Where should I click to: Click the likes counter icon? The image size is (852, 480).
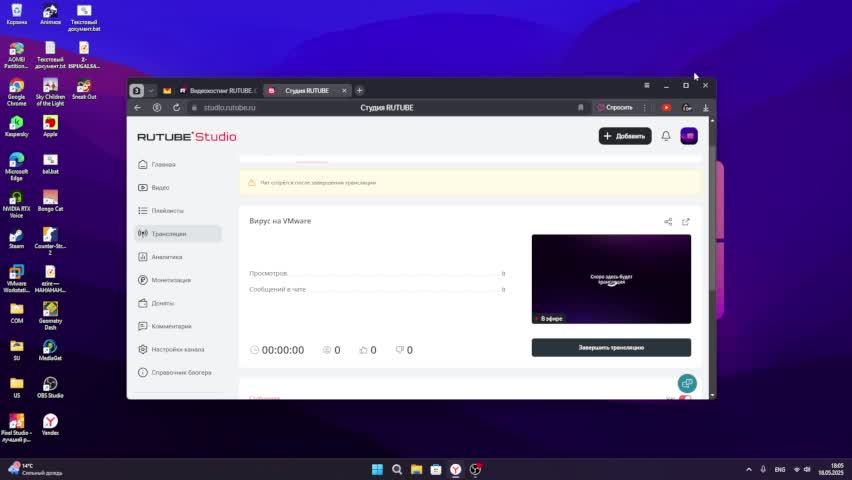click(364, 350)
